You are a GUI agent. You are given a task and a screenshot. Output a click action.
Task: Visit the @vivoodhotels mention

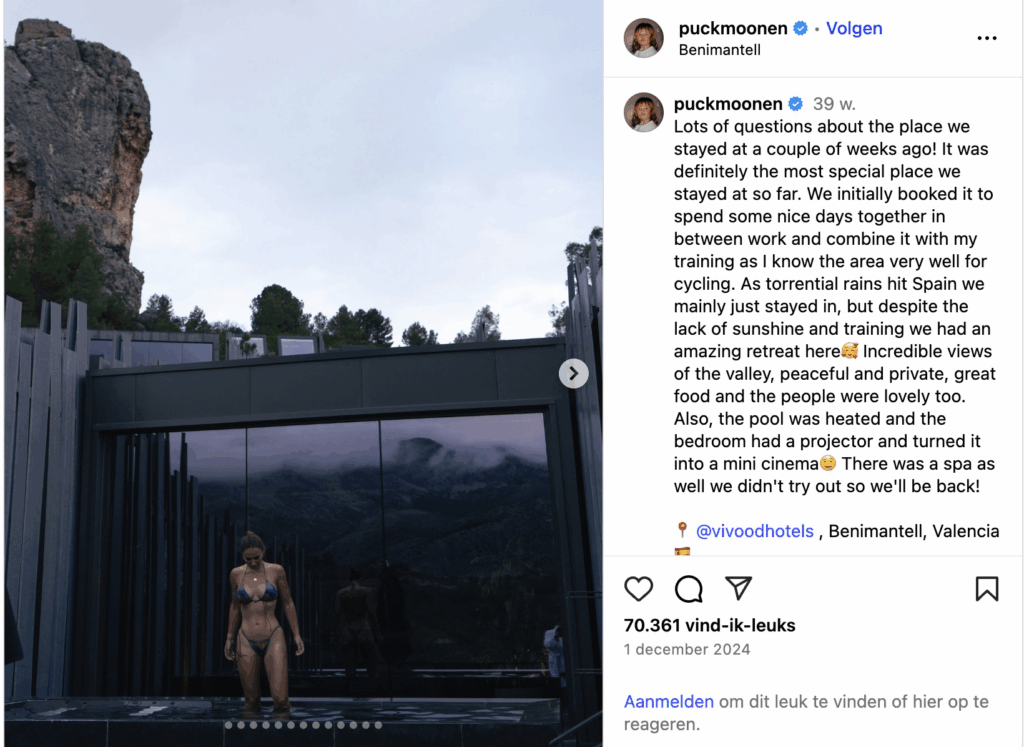[x=755, y=531]
